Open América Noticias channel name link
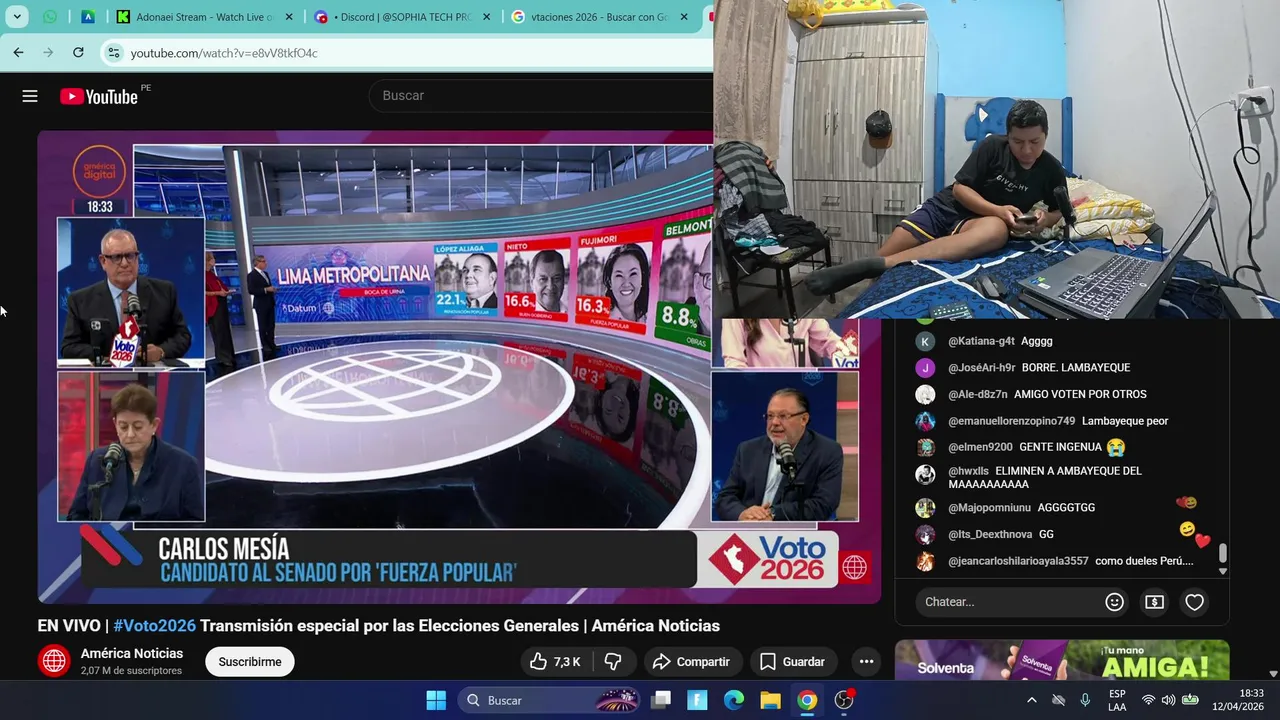The height and width of the screenshot is (720, 1280). point(132,653)
